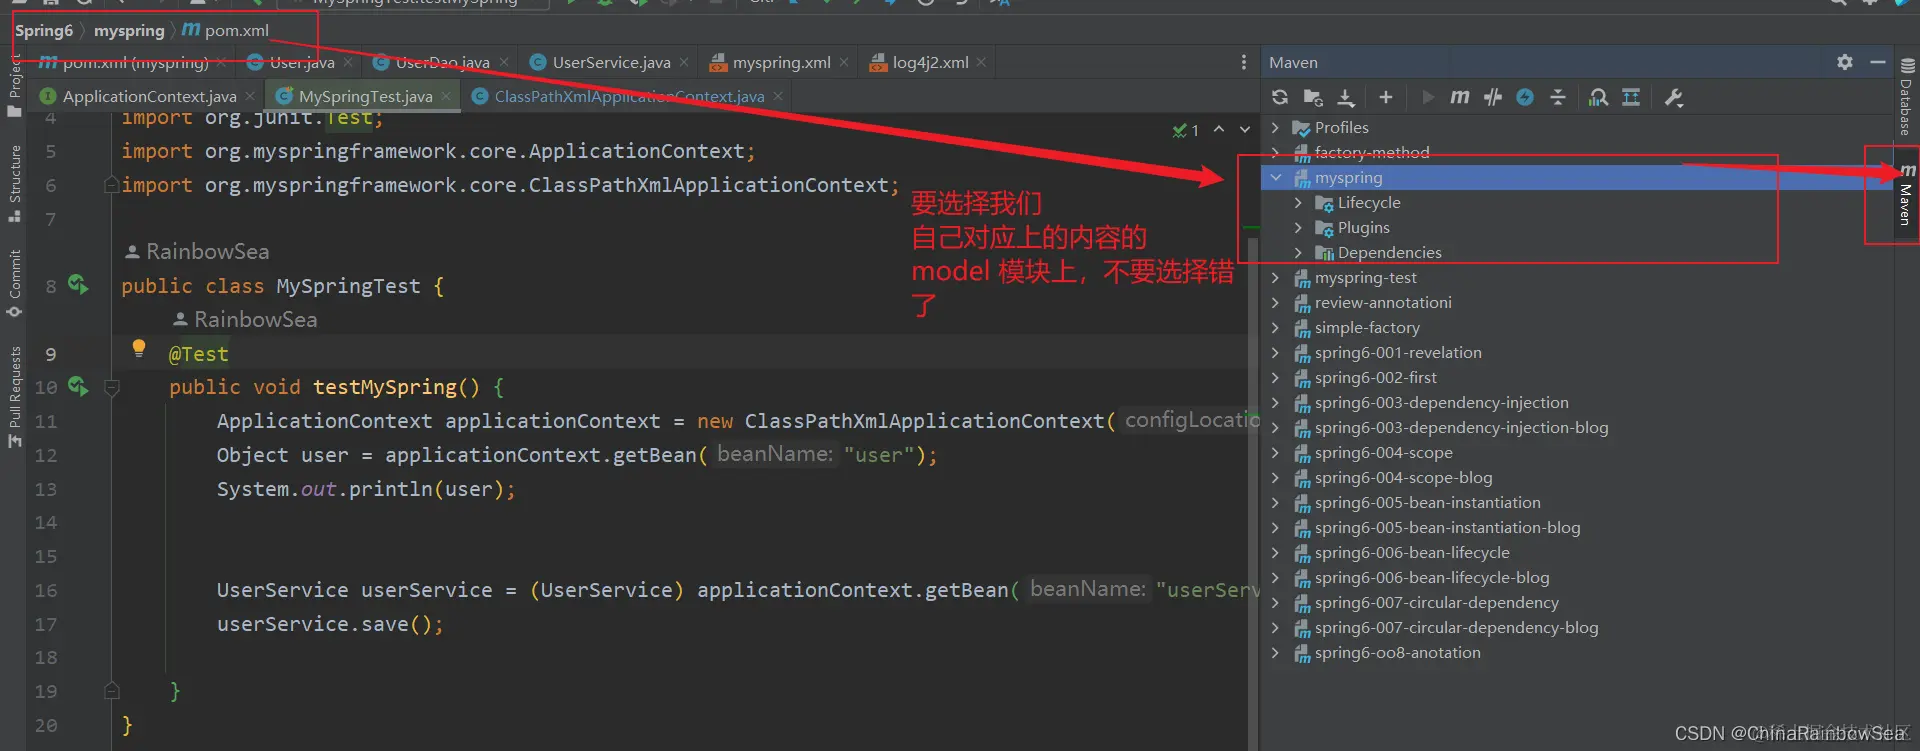Open editor tabs kebab menu

pos(1243,62)
